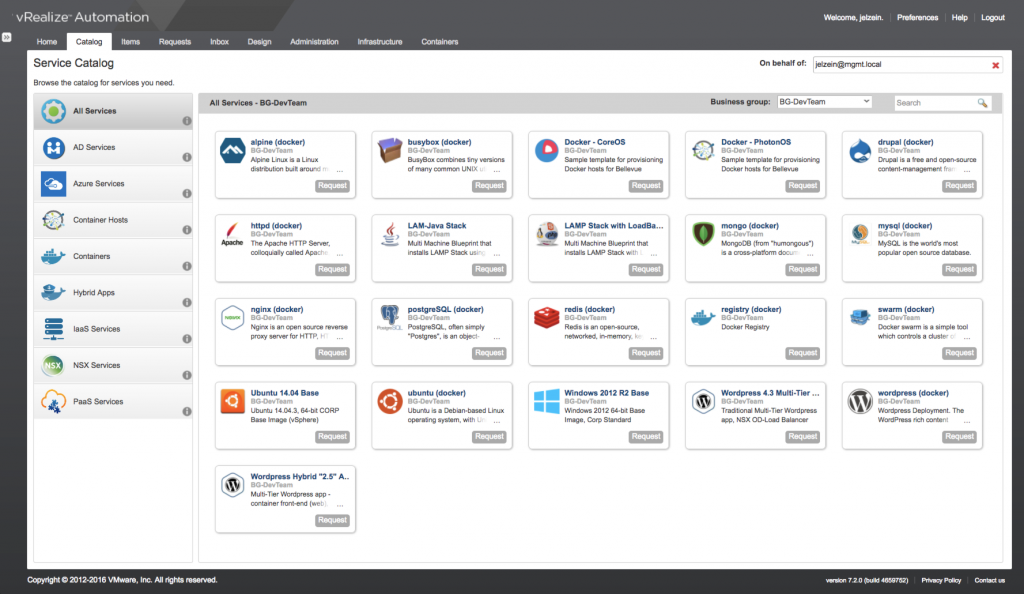Expand the collapsed left side panel arrow
Image resolution: width=1024 pixels, height=594 pixels.
coord(6,37)
